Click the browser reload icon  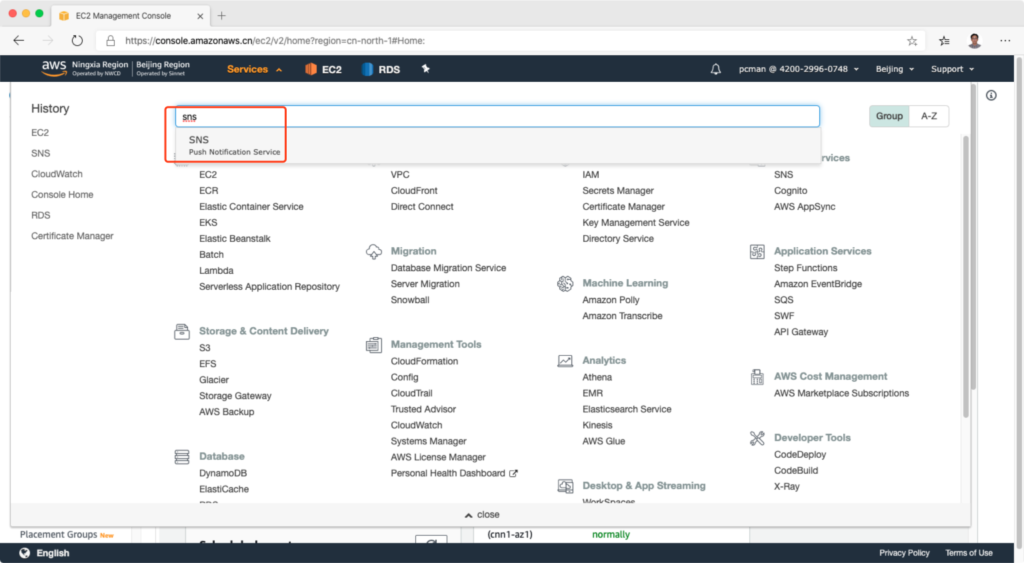pos(77,41)
